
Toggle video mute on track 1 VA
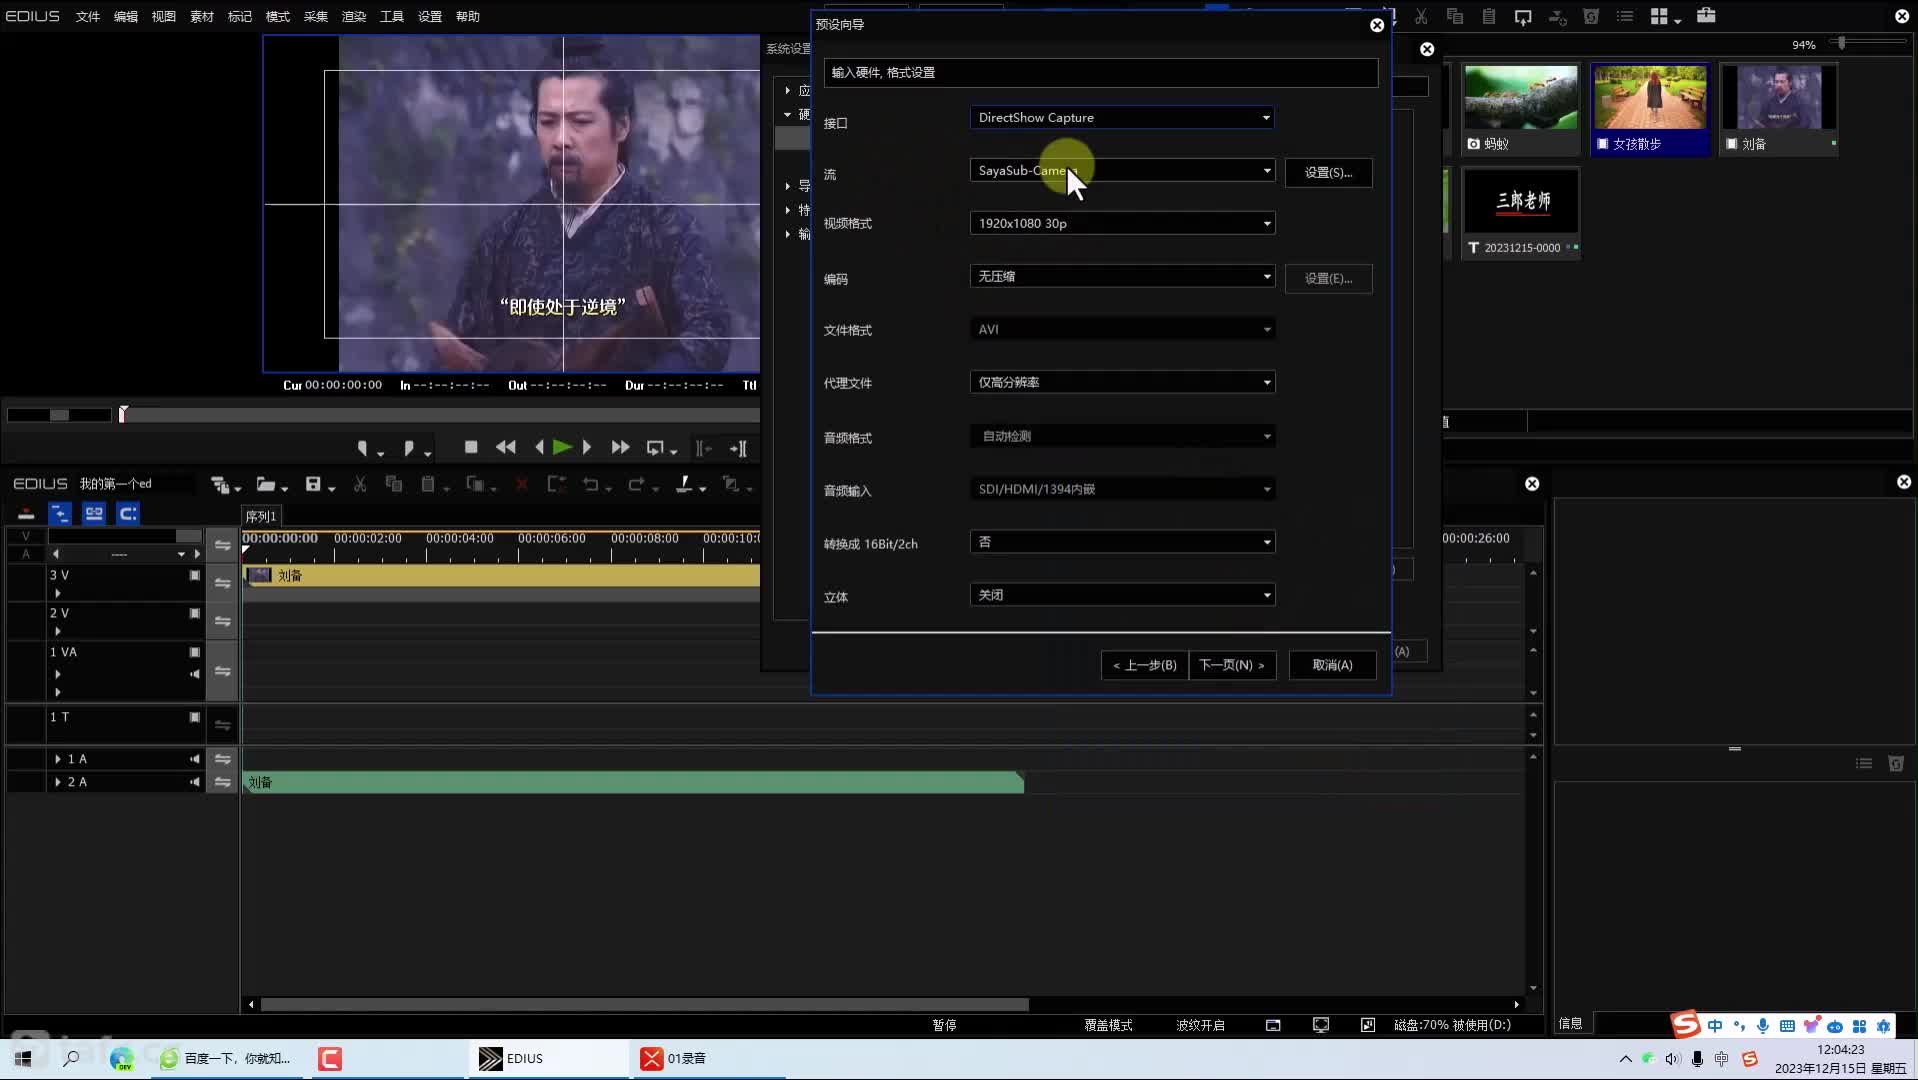point(195,652)
